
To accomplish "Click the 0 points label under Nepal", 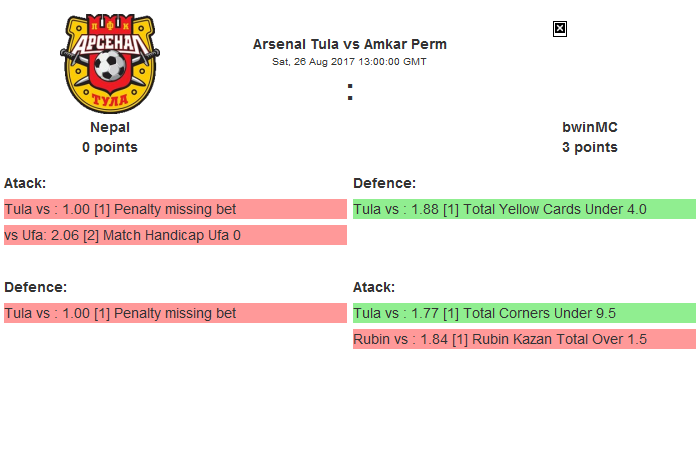I will coord(110,147).
